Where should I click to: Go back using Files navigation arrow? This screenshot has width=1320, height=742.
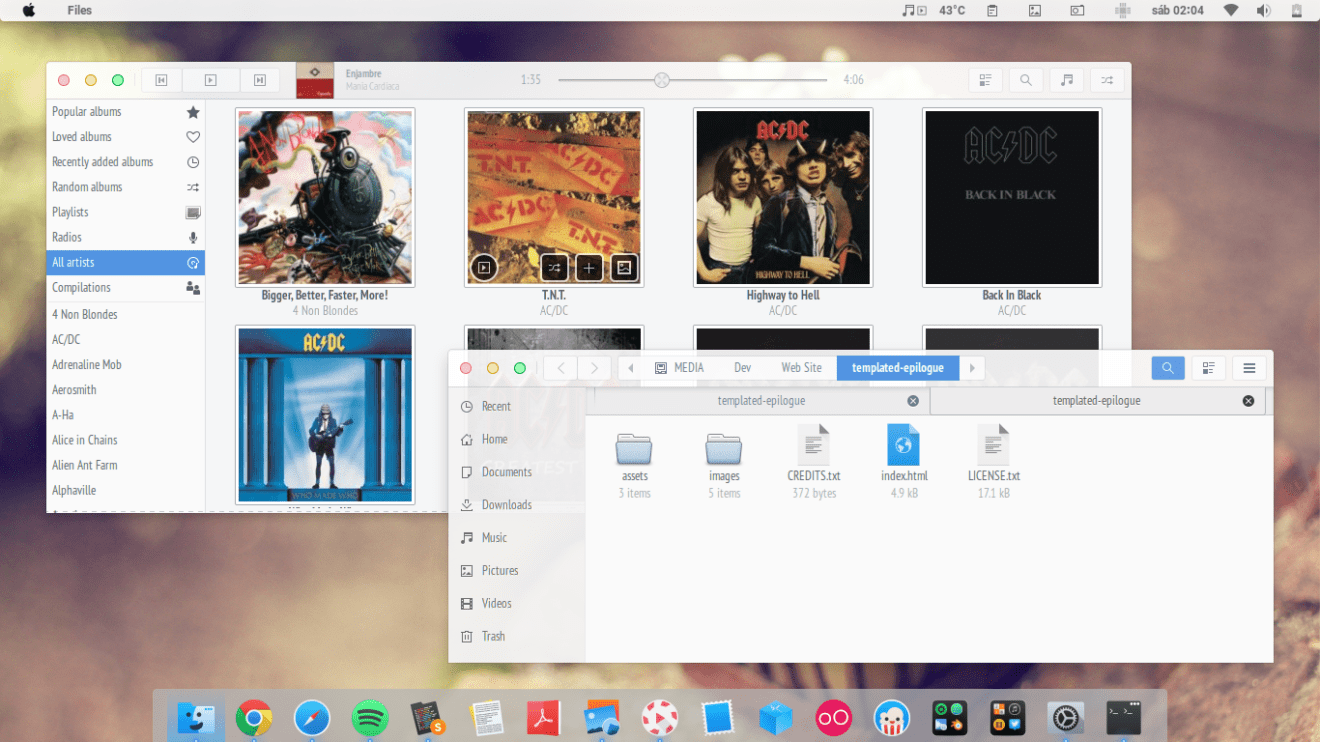coord(560,368)
